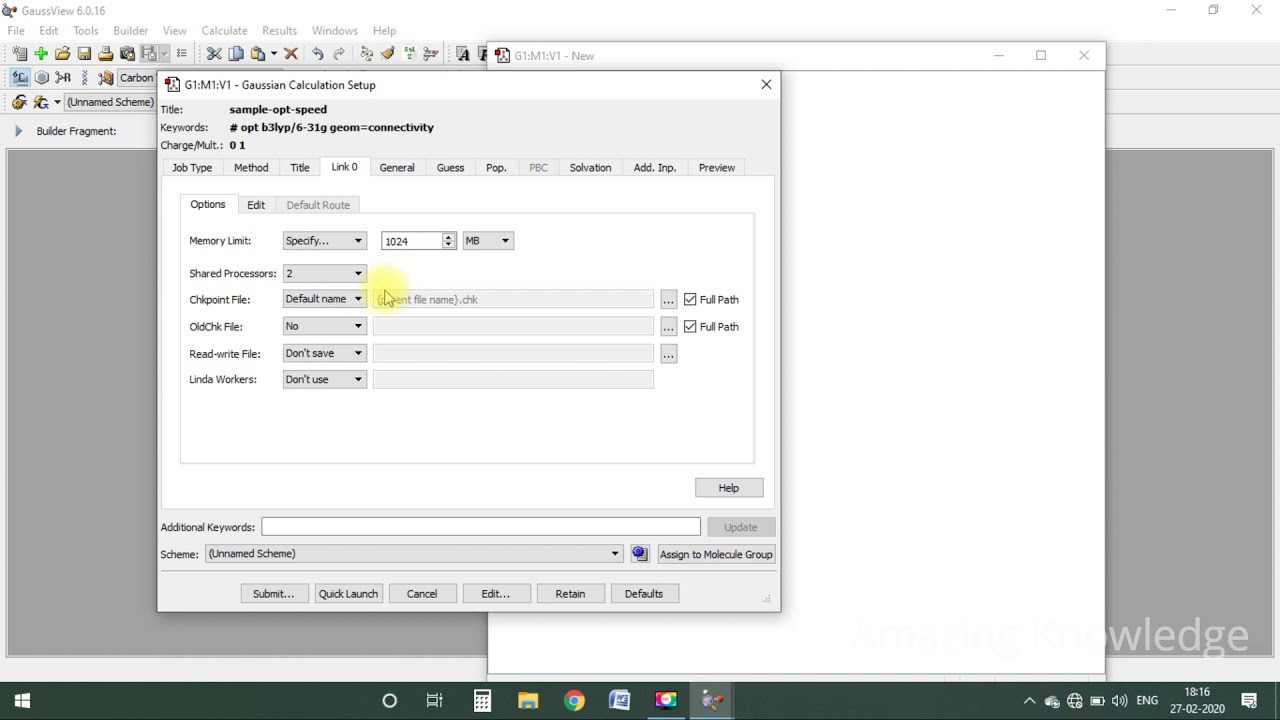Viewport: 1280px width, 720px height.
Task: Open OldChk File dropdown showing No
Action: [325, 326]
